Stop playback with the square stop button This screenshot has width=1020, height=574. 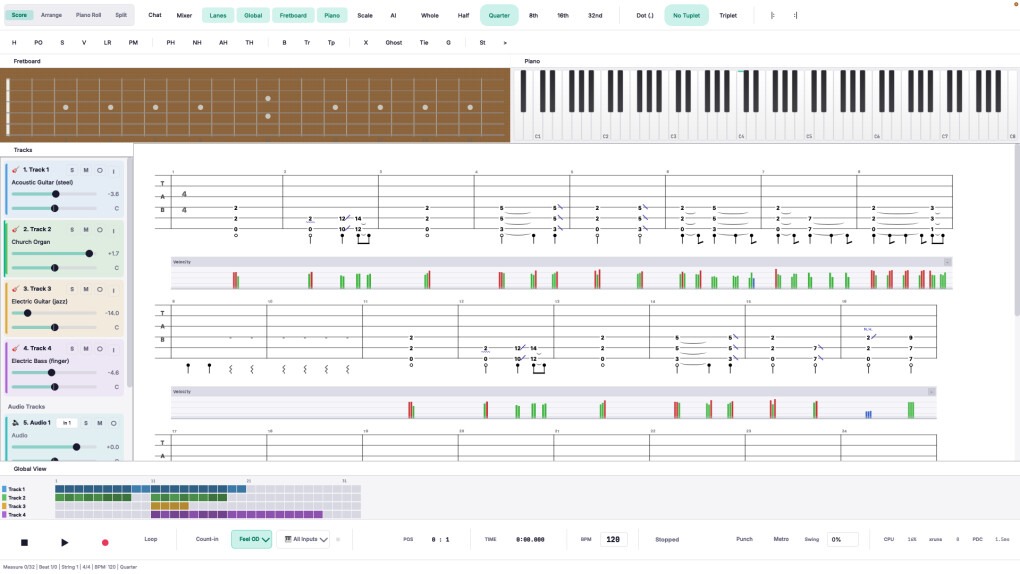24,542
